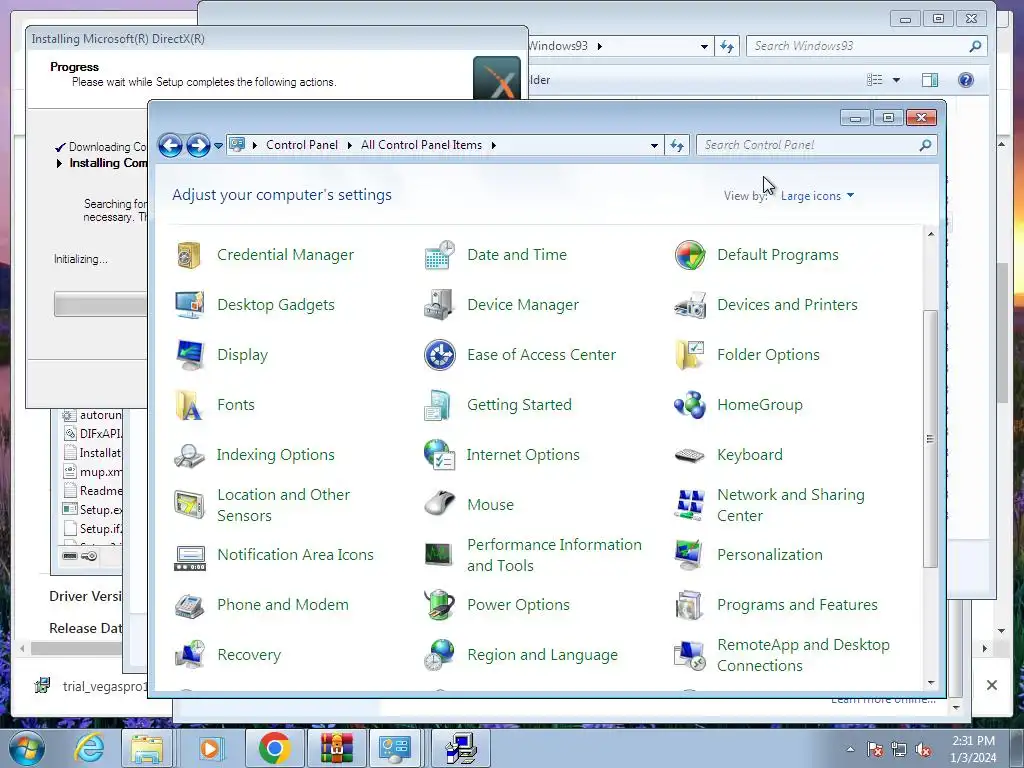Open the taskbar clock 2:31 PM

tap(973, 749)
